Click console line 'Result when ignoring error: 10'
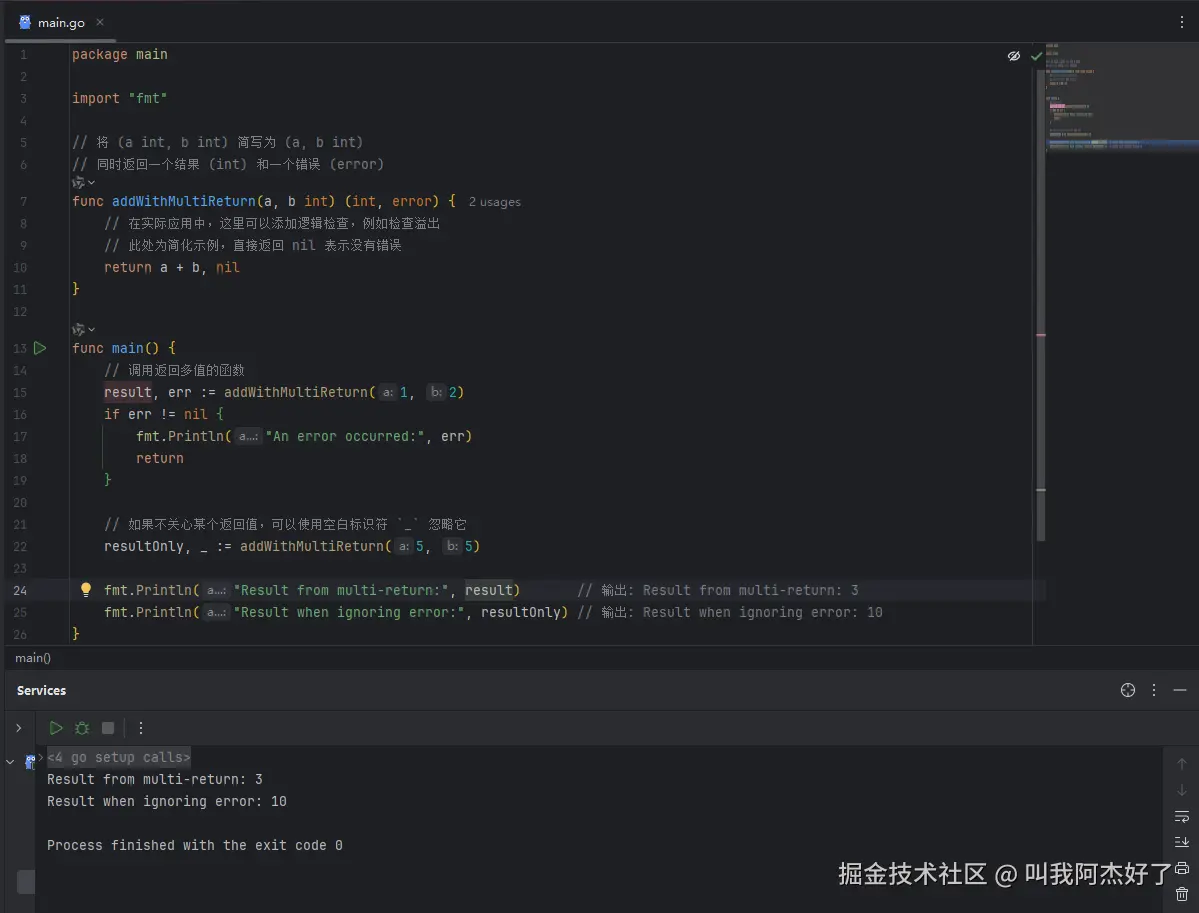This screenshot has height=913, width=1199. click(167, 801)
